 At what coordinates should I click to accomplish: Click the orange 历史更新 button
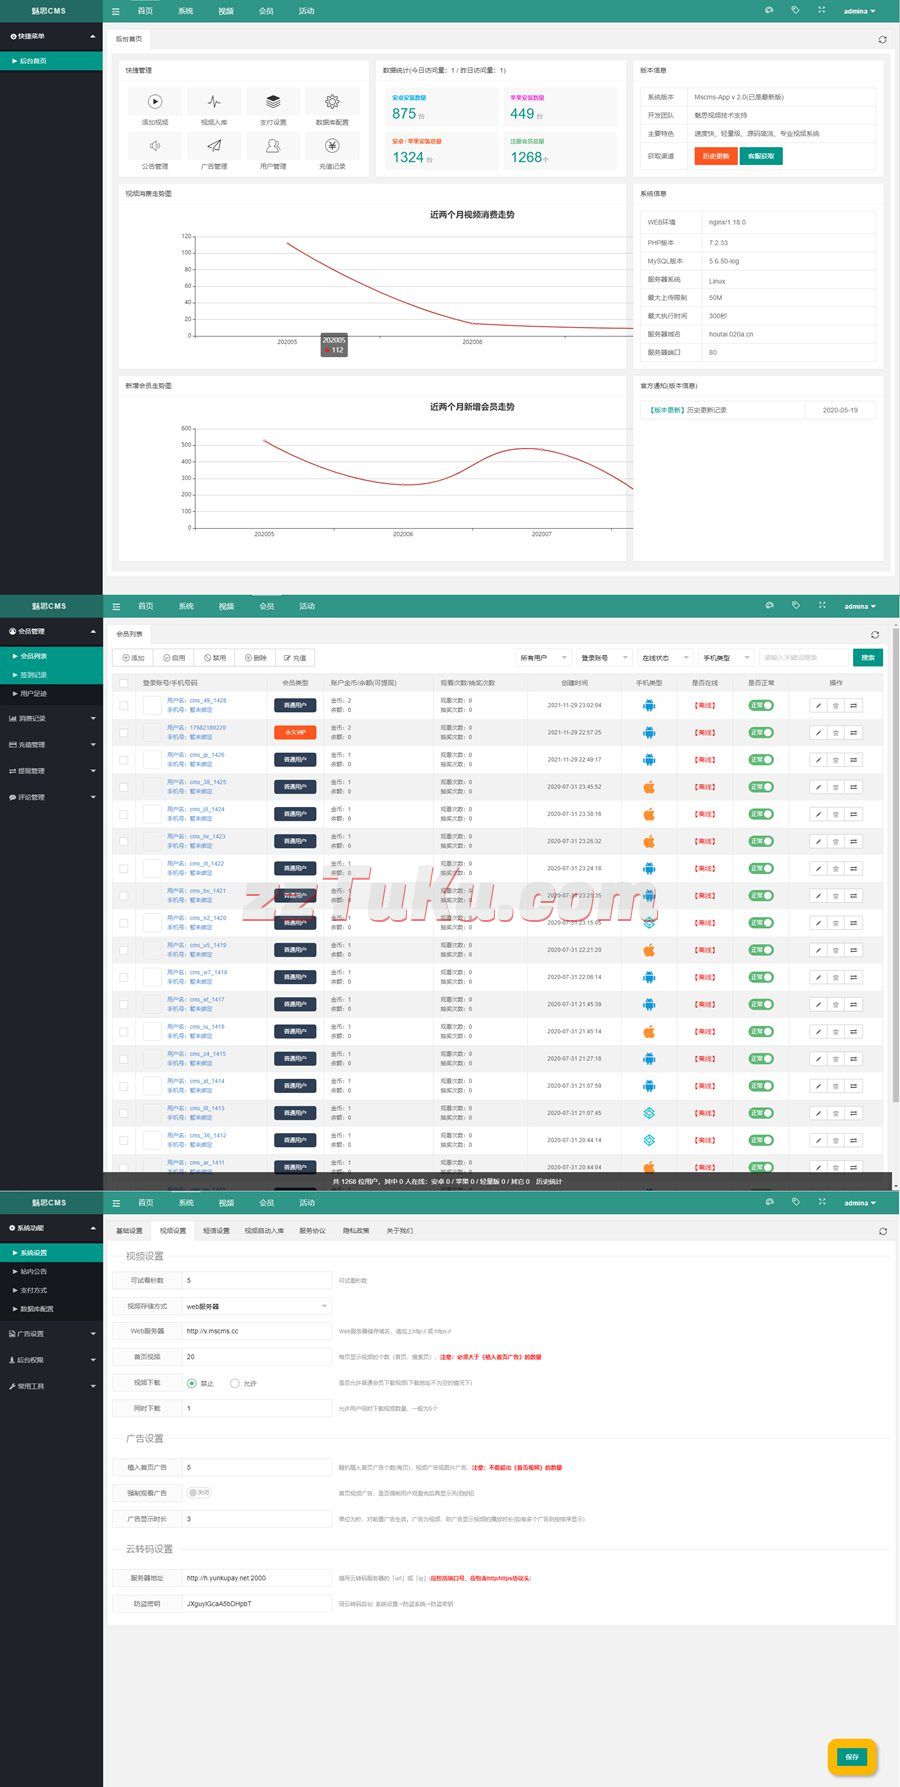[x=715, y=156]
